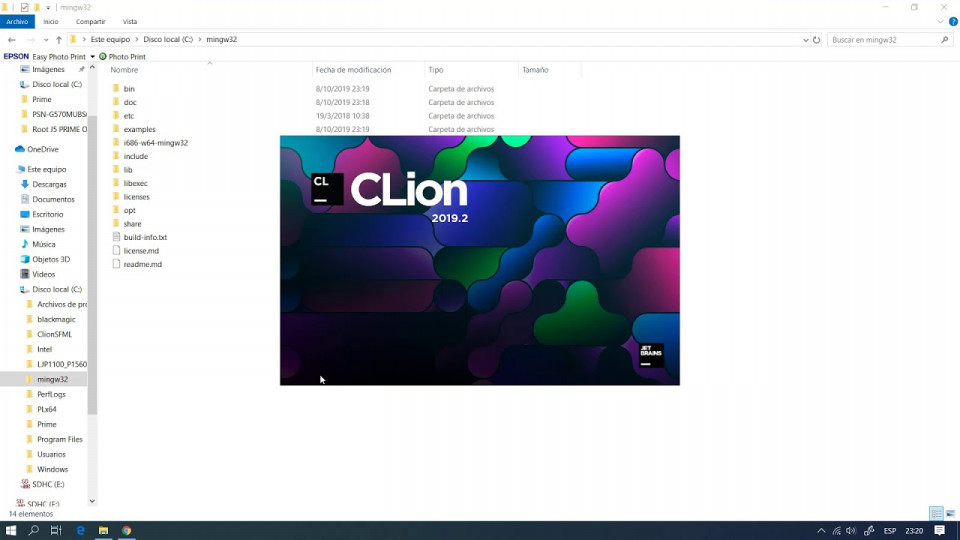960x540 pixels.
Task: Open blackmagic folder in tree
Action: [x=56, y=319]
